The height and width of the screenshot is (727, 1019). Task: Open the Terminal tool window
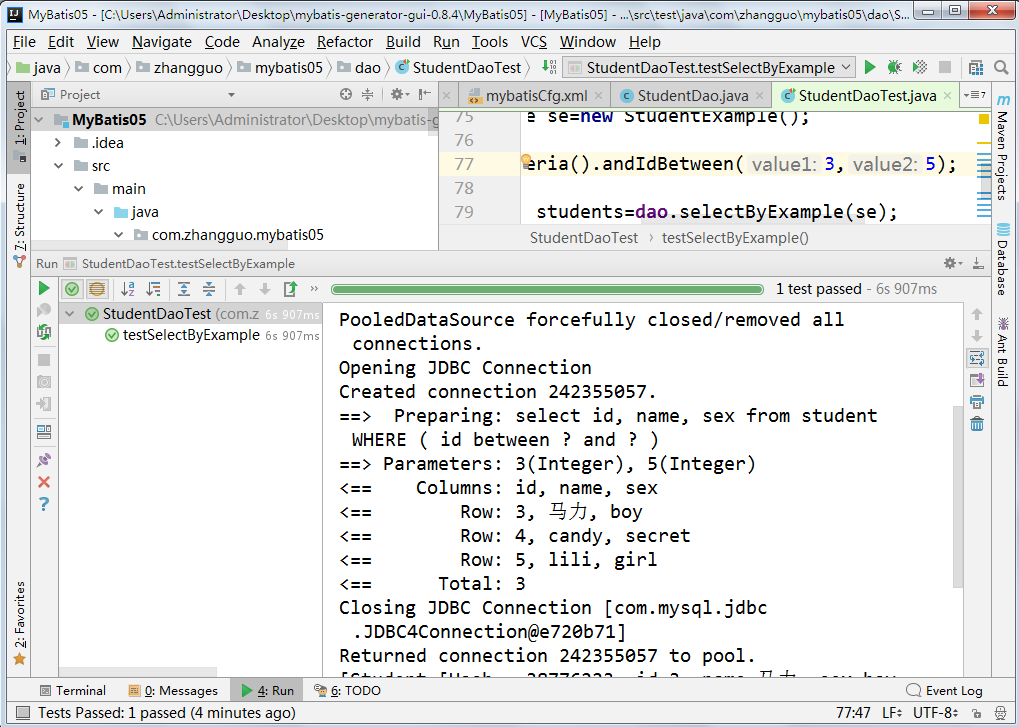click(x=73, y=690)
